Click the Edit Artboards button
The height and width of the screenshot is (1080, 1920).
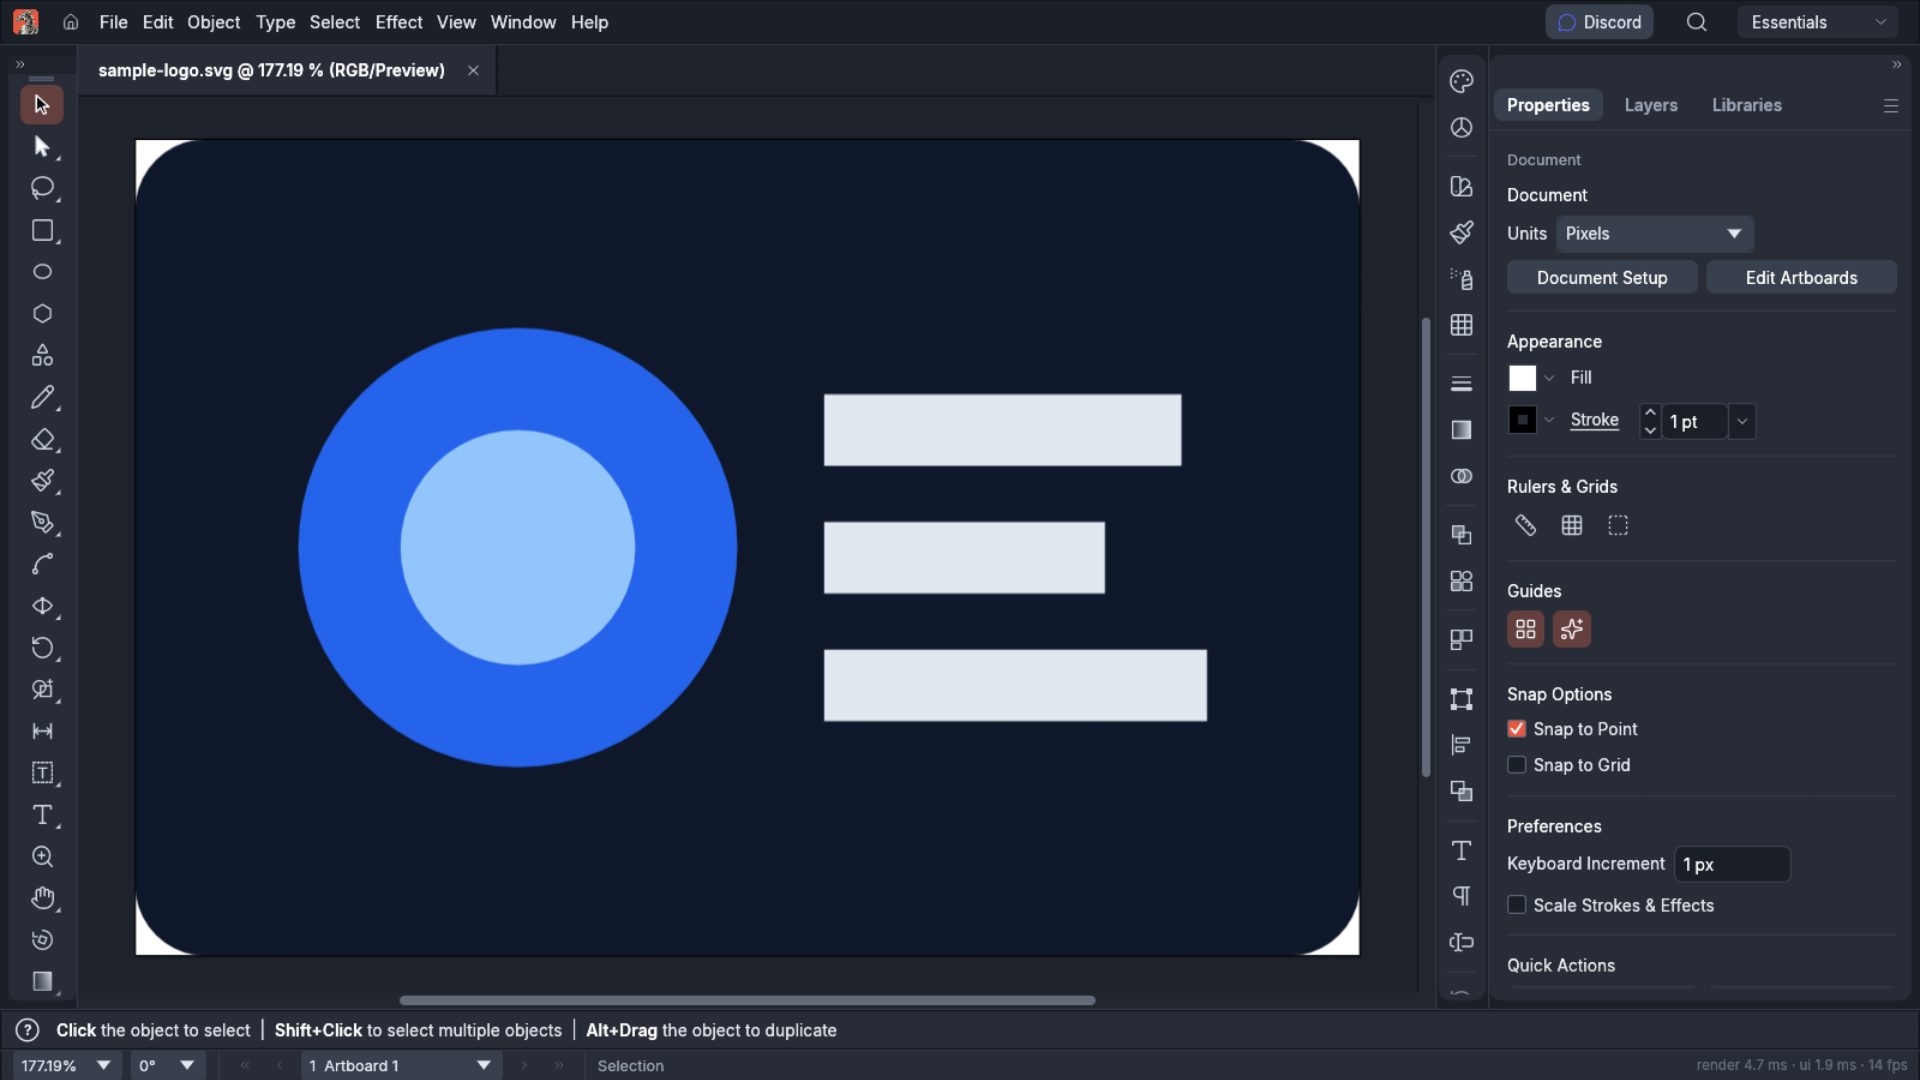[1801, 278]
